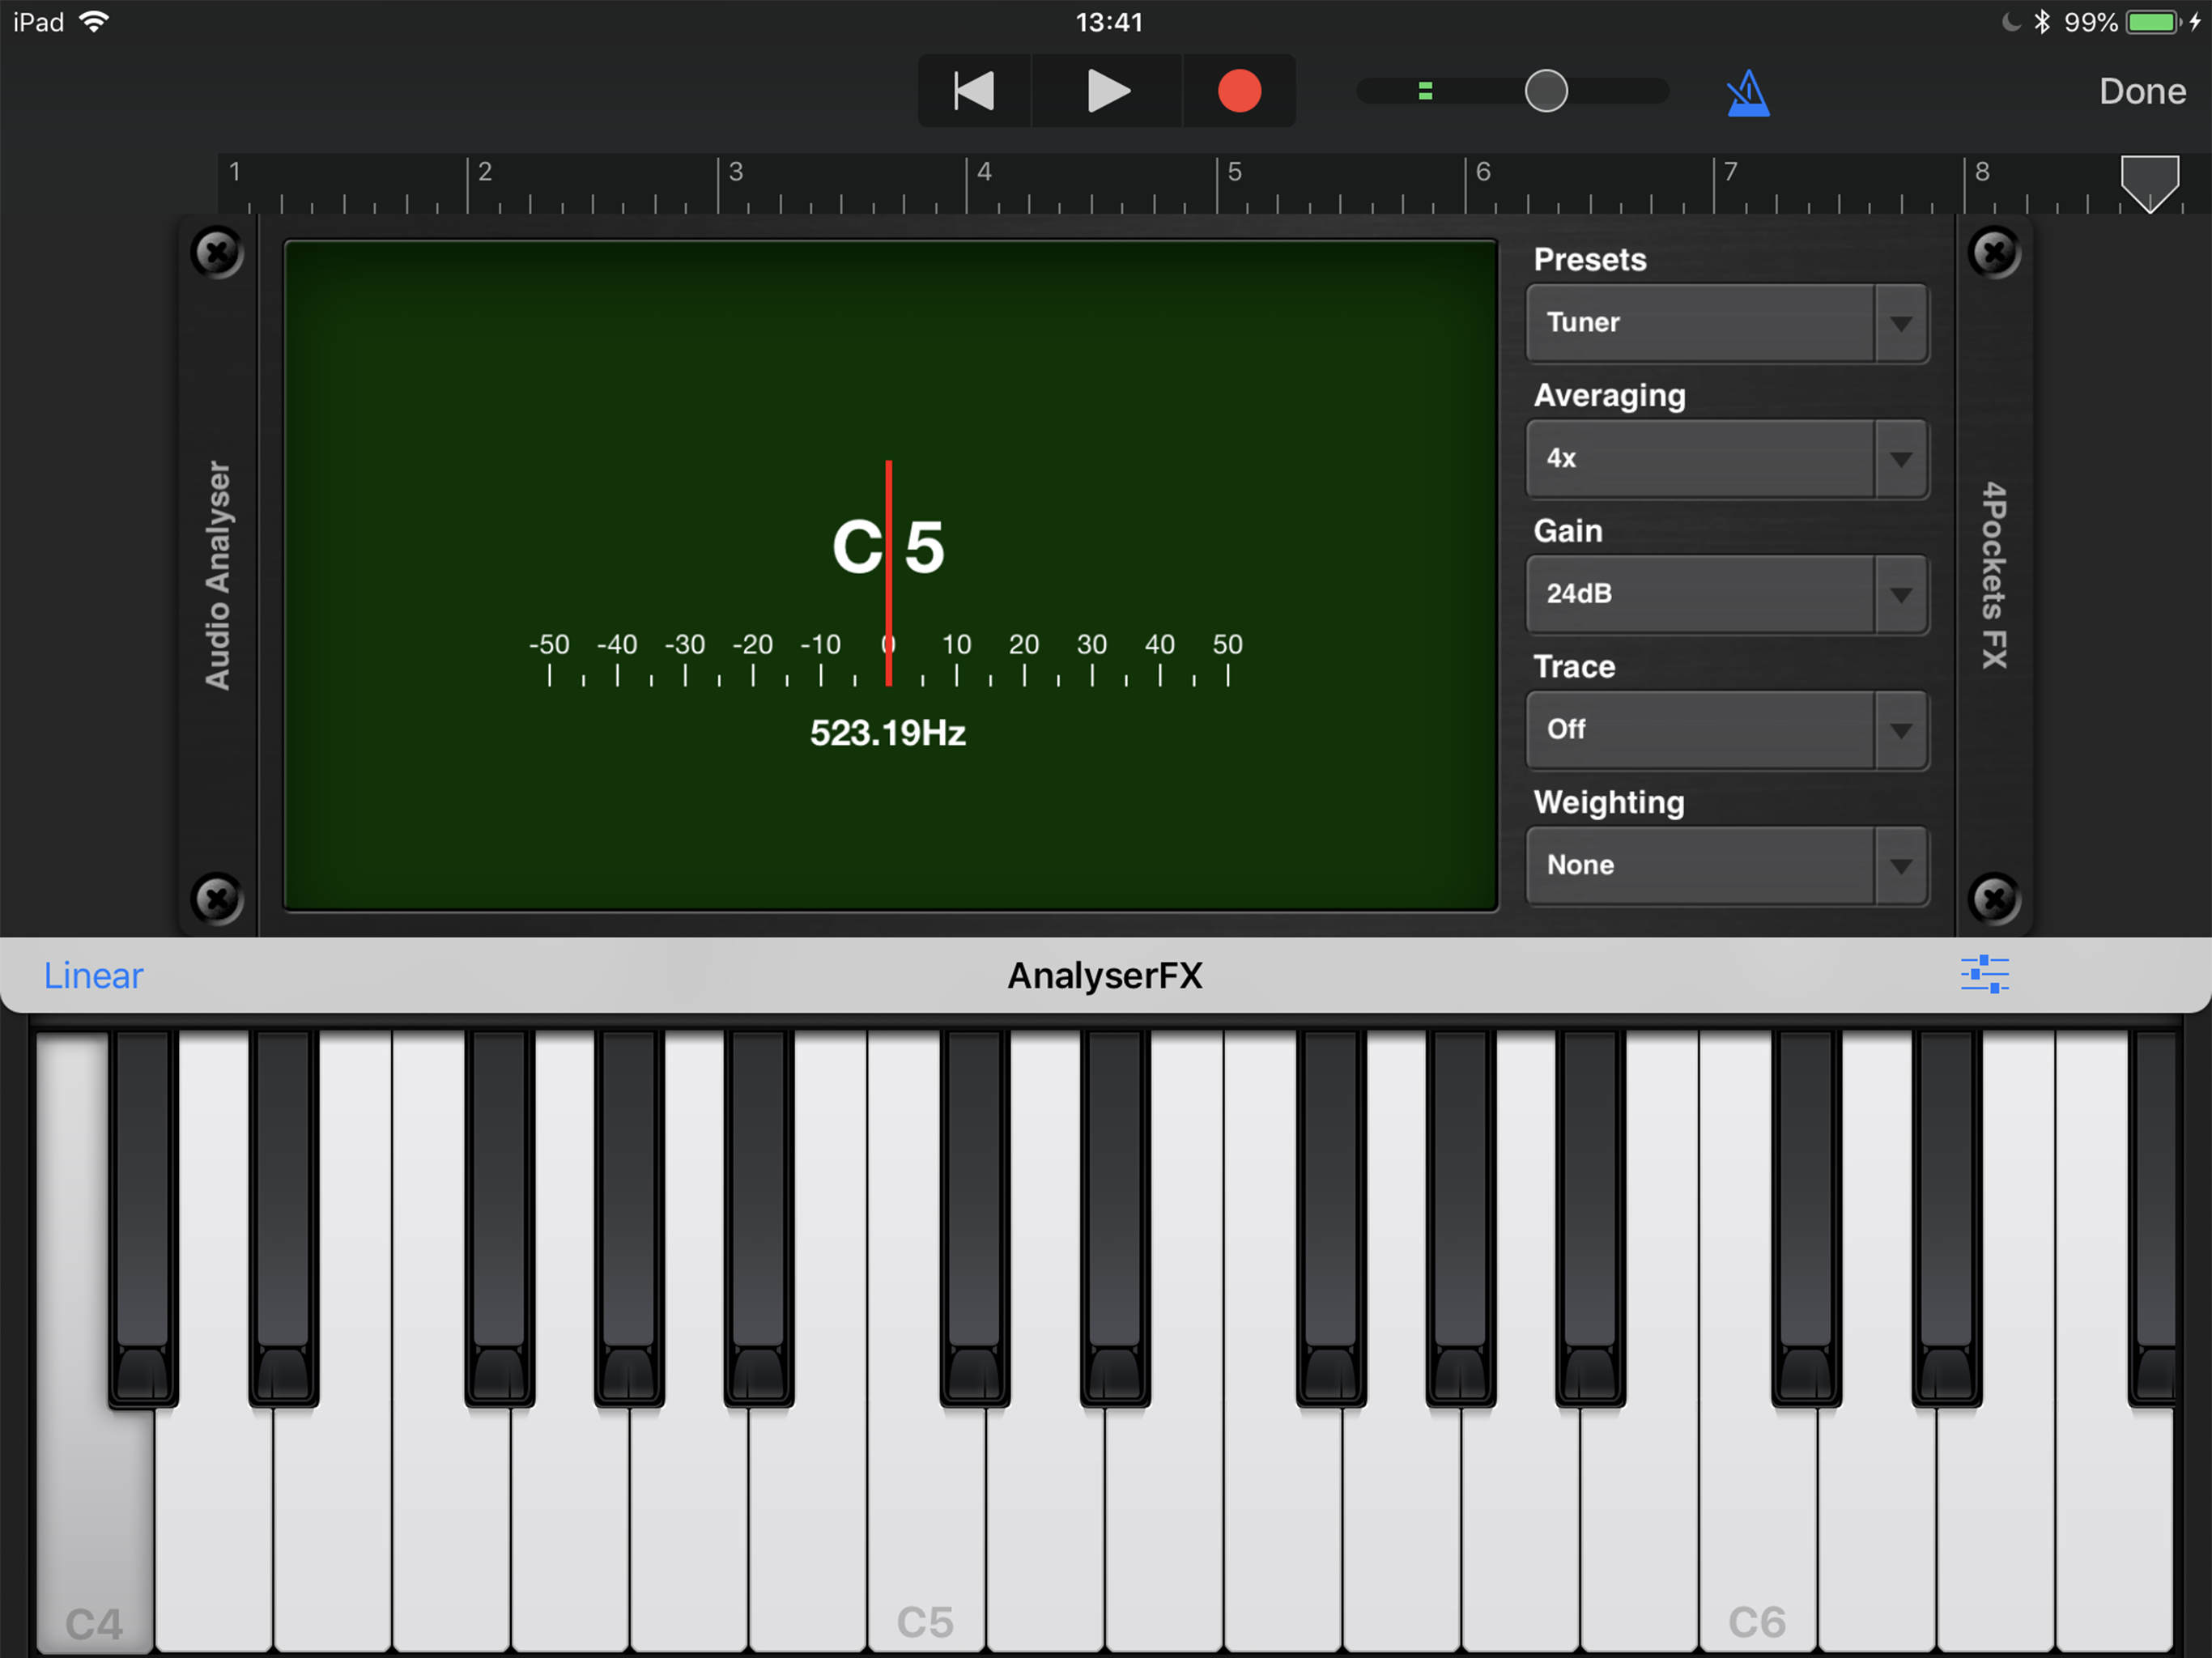This screenshot has height=1658, width=2212.
Task: Tap the Wi-Fi status icon
Action: [x=94, y=22]
